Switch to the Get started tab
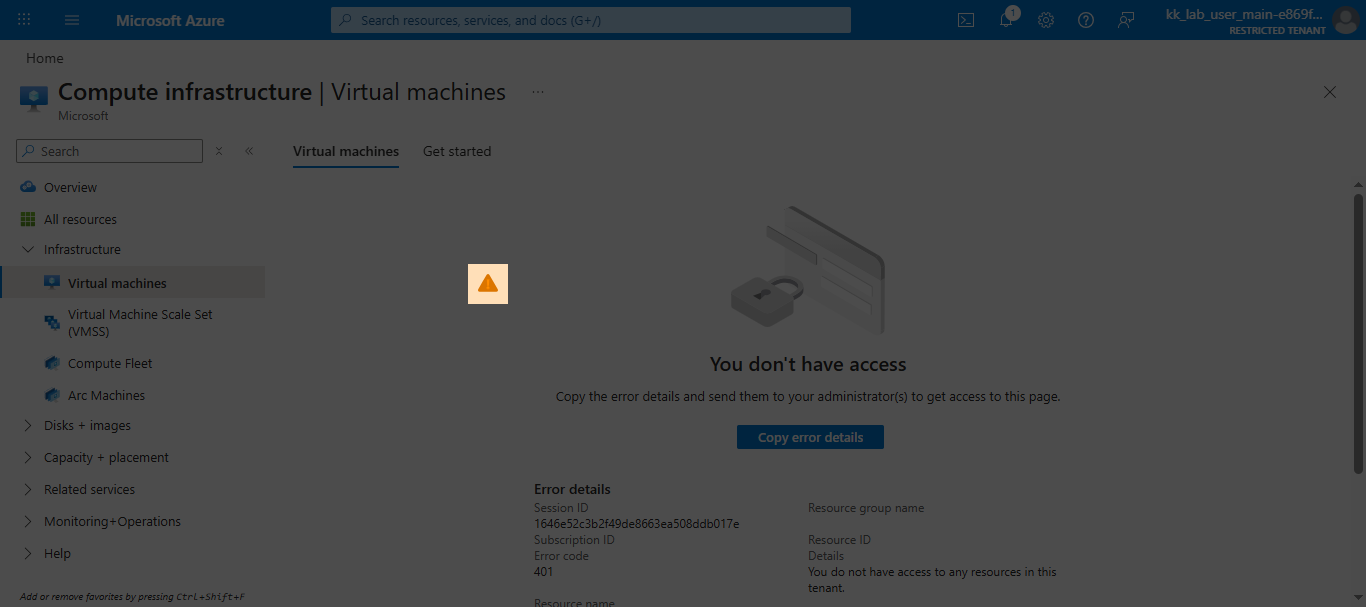1366x607 pixels. tap(457, 151)
